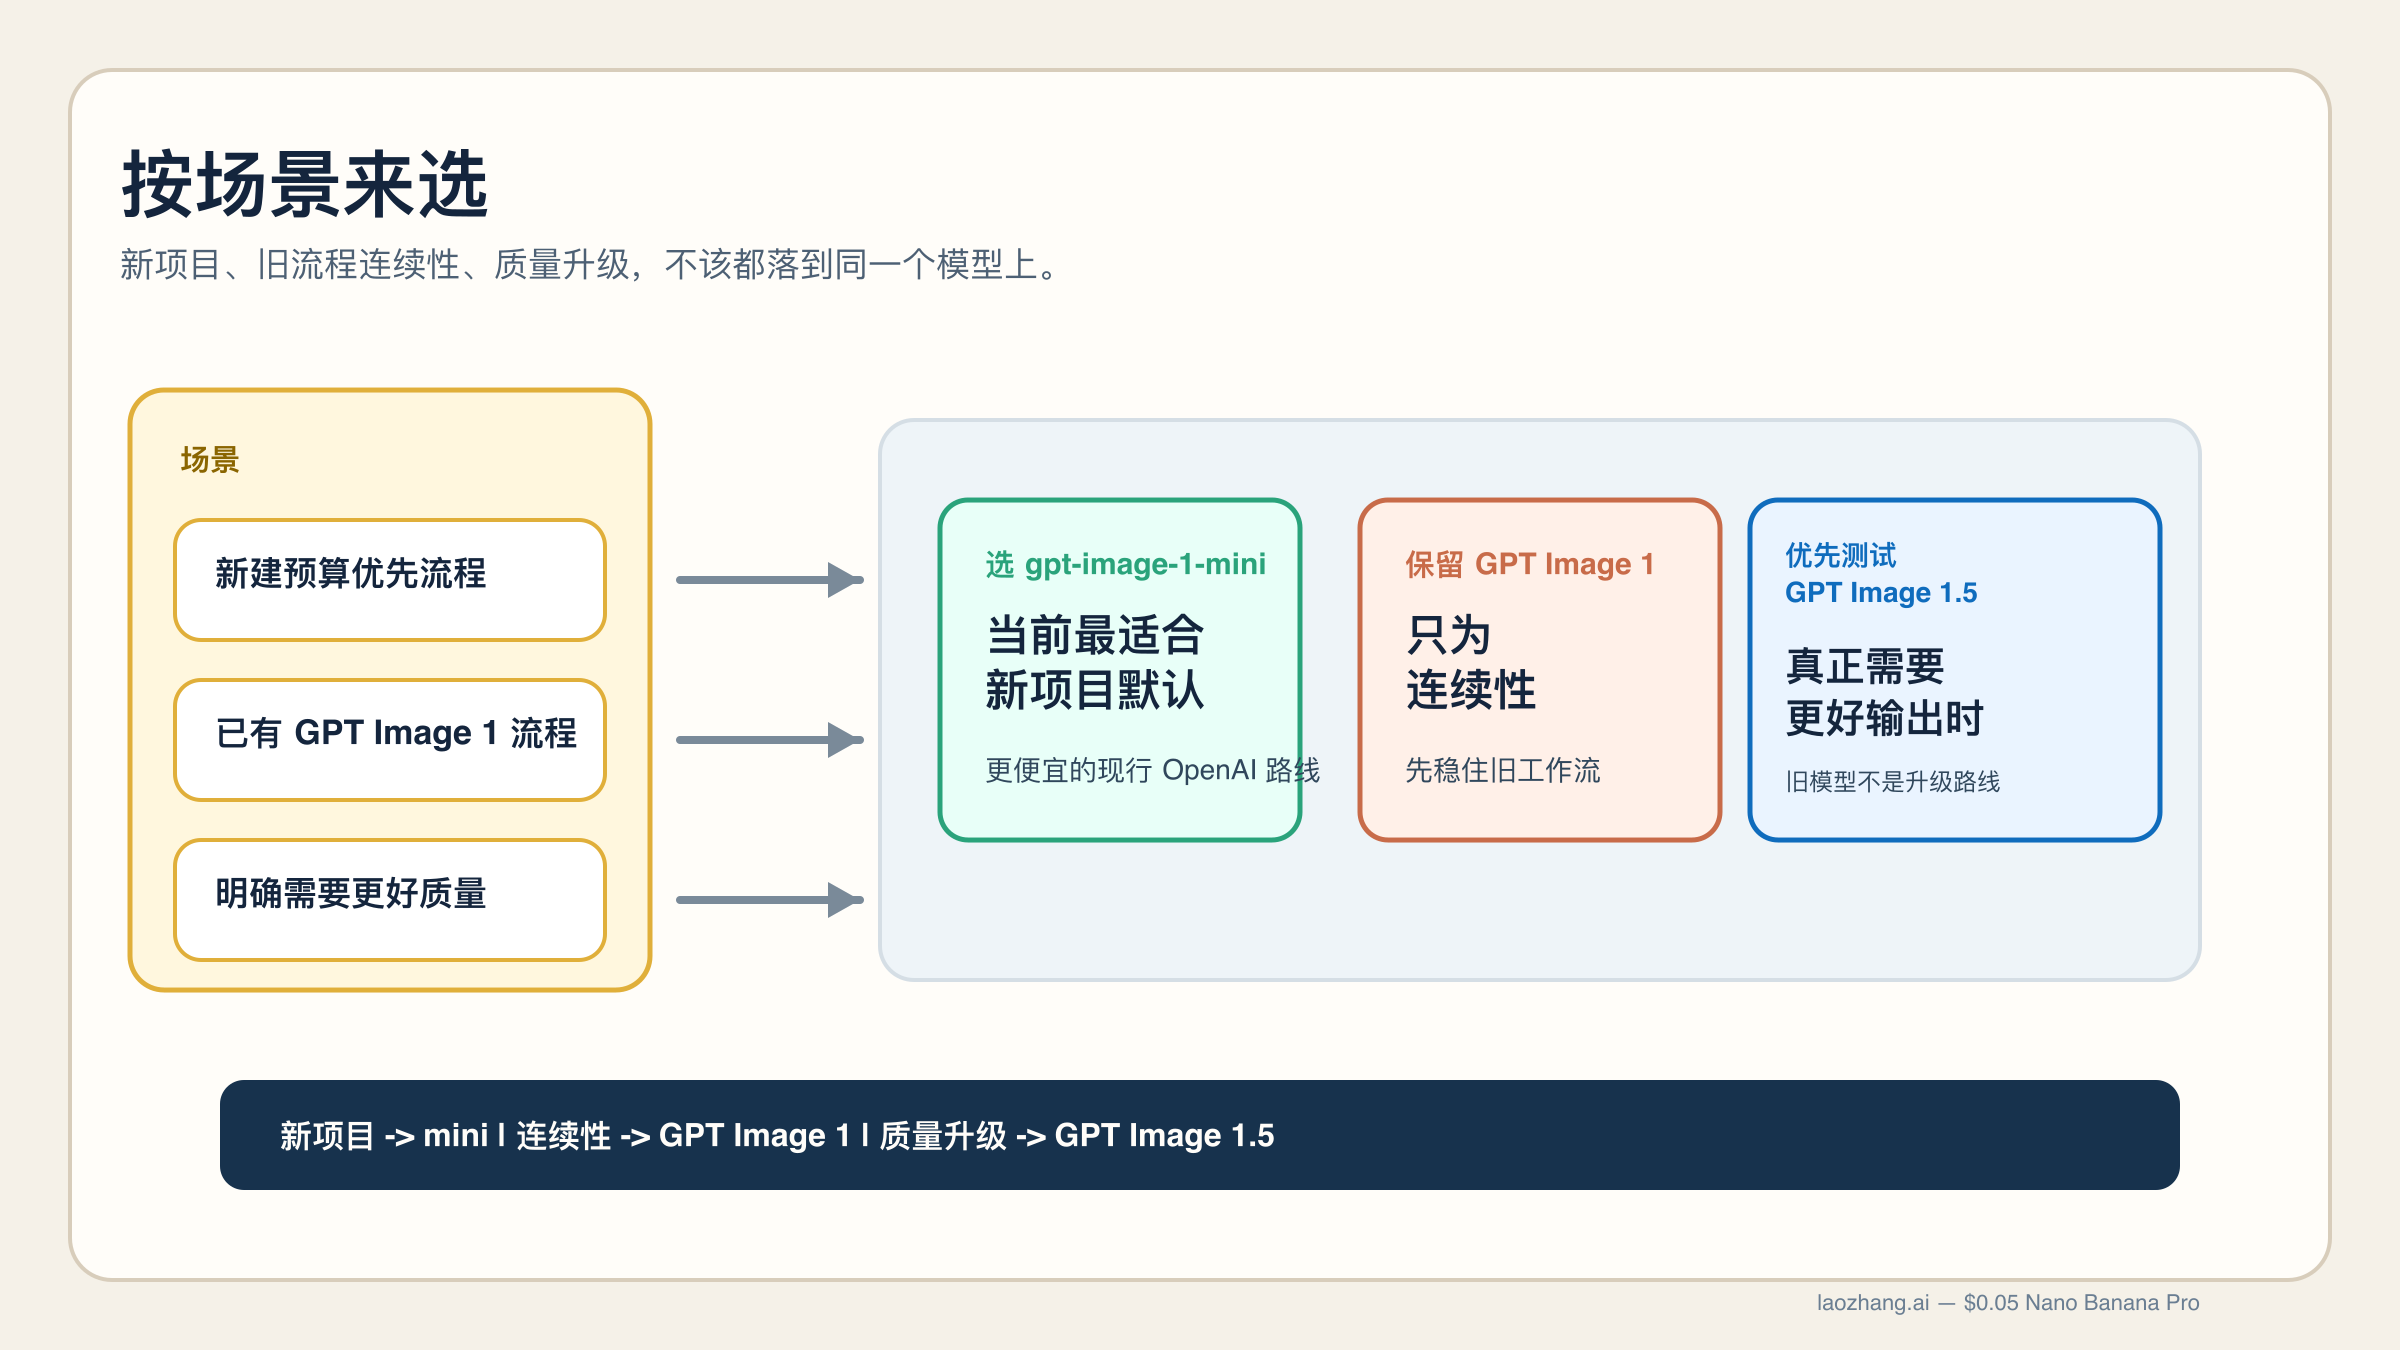This screenshot has width=2400, height=1350.
Task: Click the middle gray arrow
Action: click(768, 740)
